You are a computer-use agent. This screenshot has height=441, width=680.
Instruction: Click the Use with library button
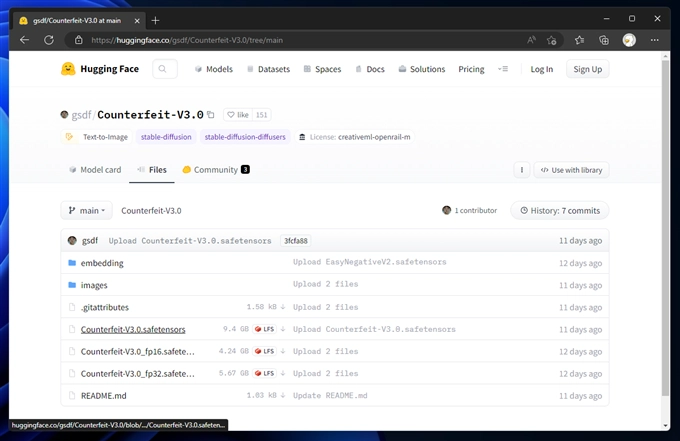[x=572, y=170]
